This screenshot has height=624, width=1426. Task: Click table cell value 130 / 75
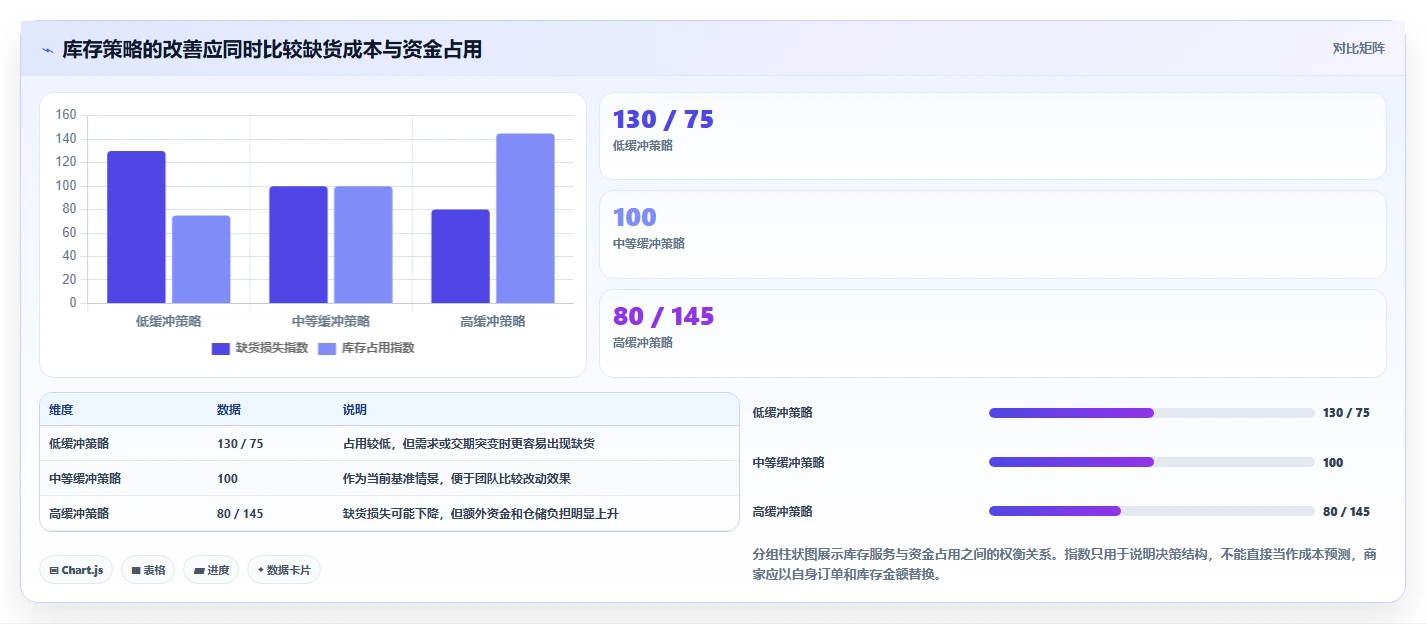[x=240, y=443]
